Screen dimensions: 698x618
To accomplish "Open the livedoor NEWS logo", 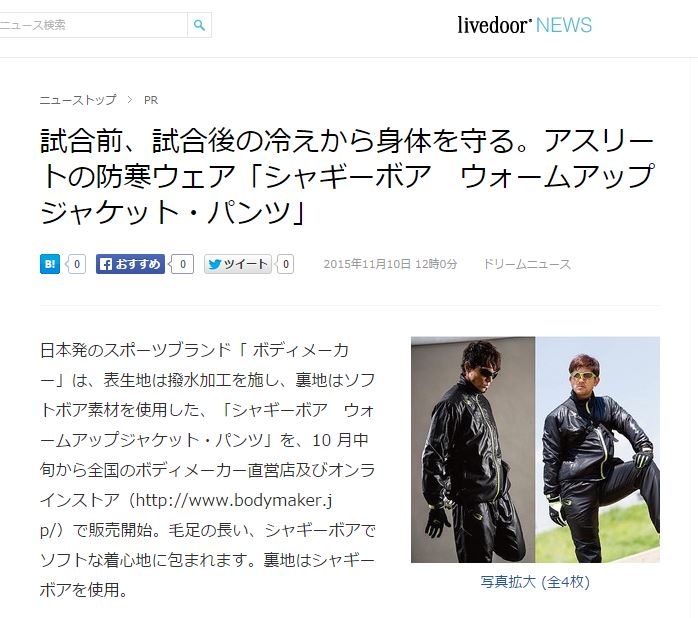I will (525, 25).
